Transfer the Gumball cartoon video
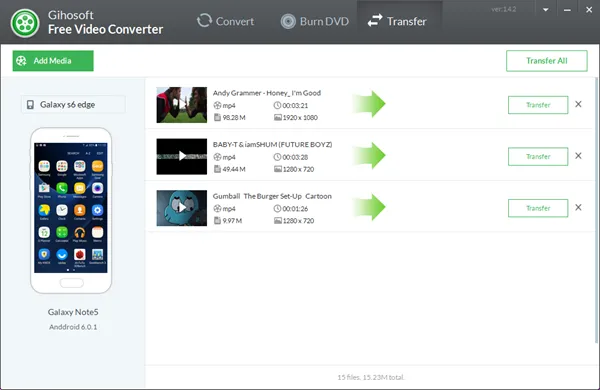The height and width of the screenshot is (390, 600). (x=538, y=208)
